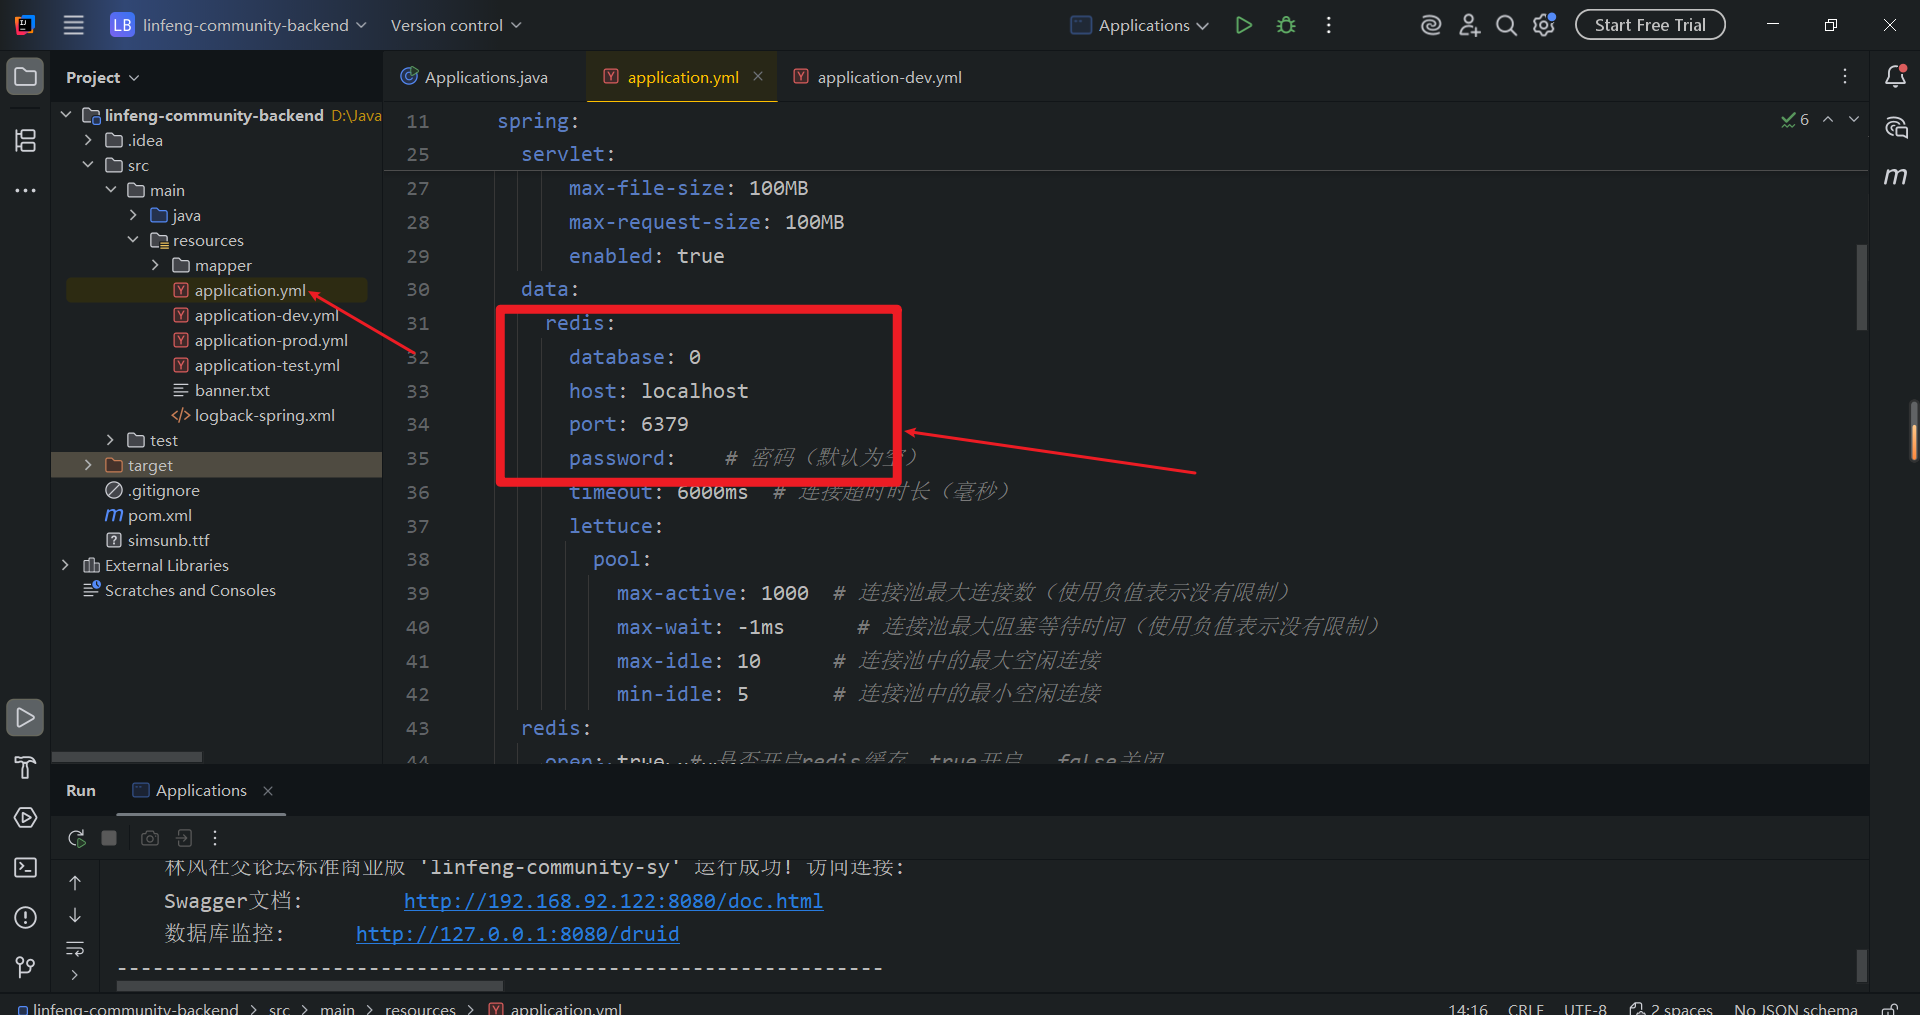1920x1015 pixels.
Task: Rerun Applications in Run panel
Action: click(x=76, y=838)
